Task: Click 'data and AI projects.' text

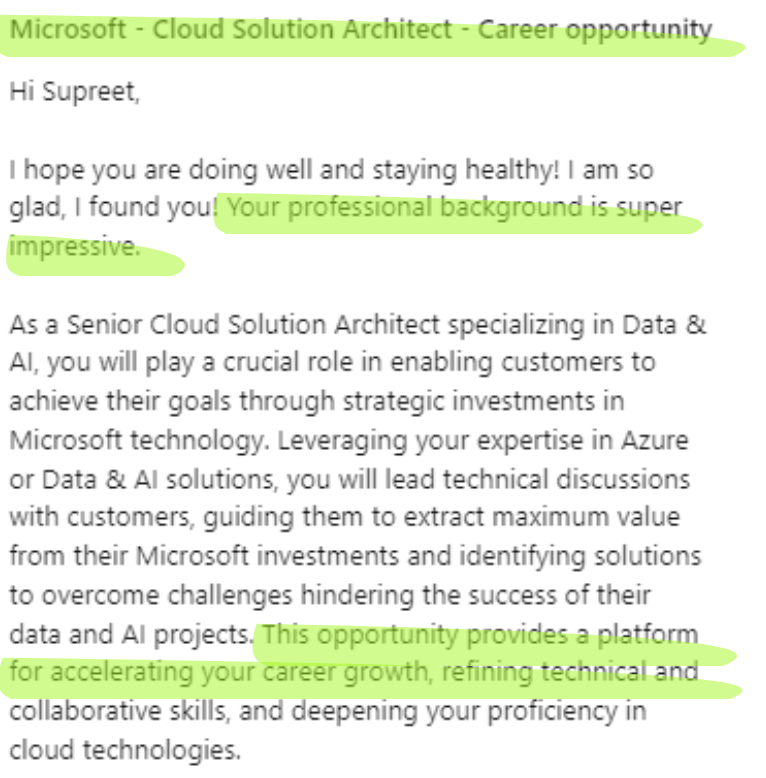Action: (130, 634)
